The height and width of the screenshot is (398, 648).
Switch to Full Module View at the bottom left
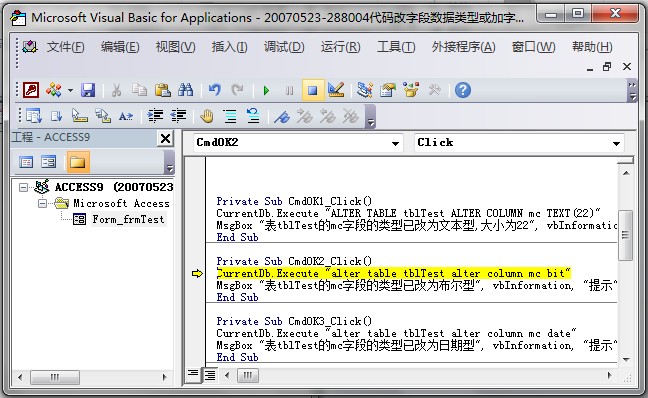210,375
